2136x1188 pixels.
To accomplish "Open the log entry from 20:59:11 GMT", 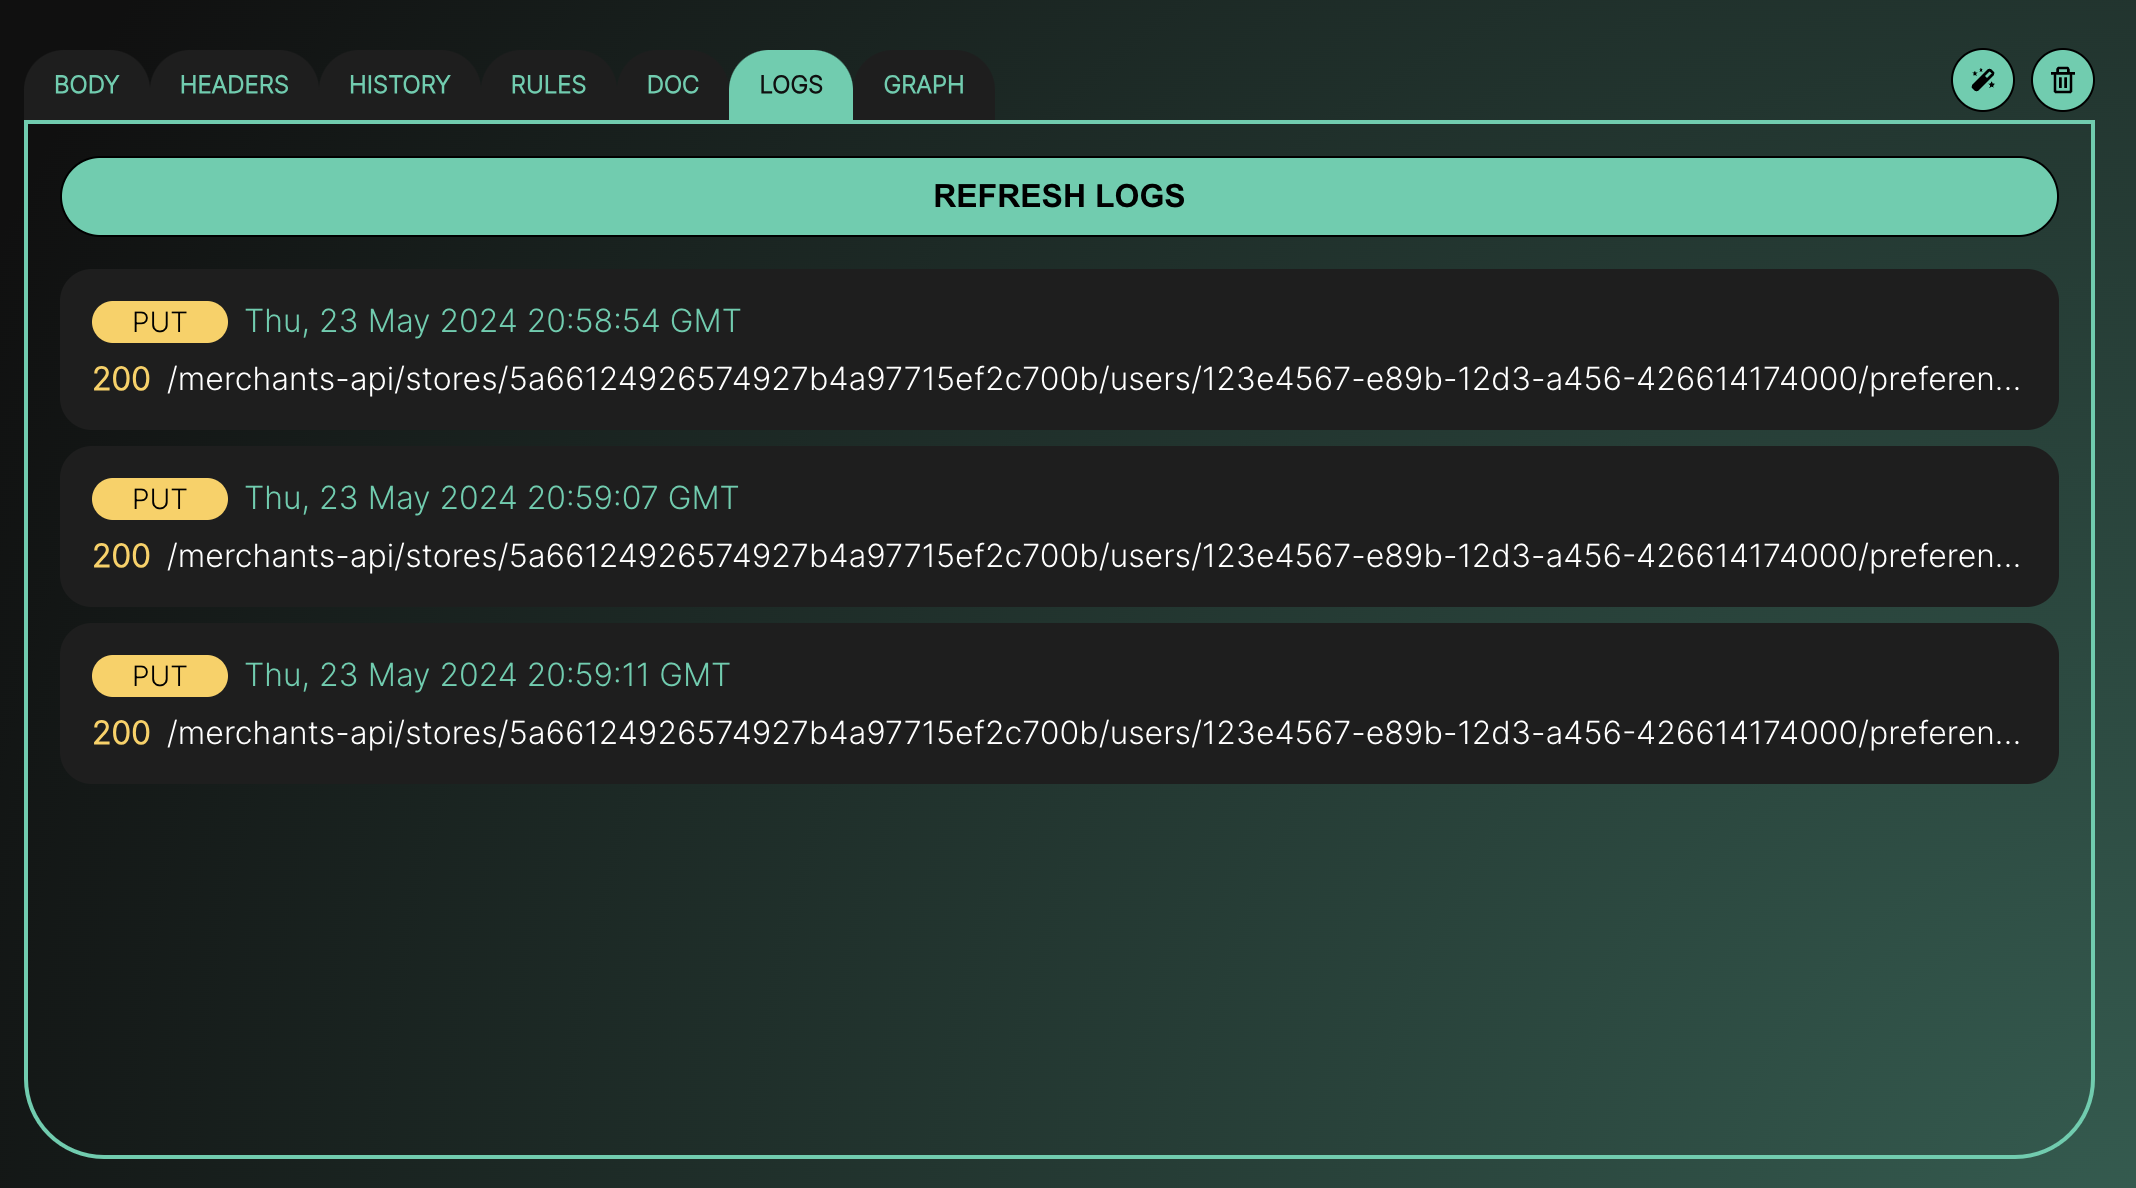I will (x=1059, y=703).
